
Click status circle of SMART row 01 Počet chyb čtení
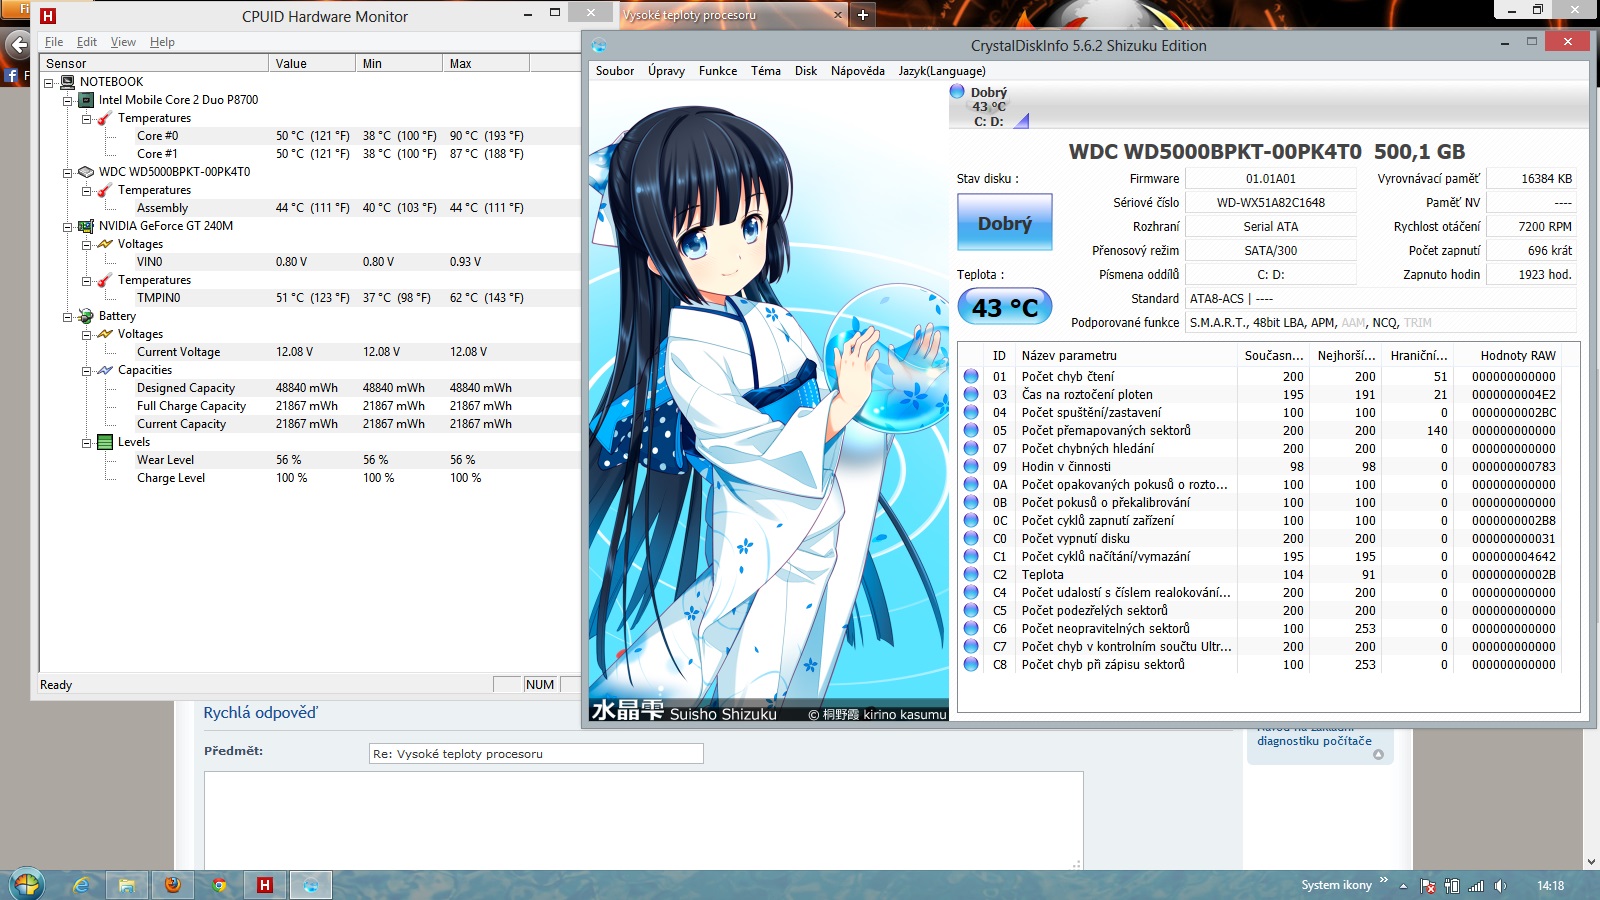point(971,376)
